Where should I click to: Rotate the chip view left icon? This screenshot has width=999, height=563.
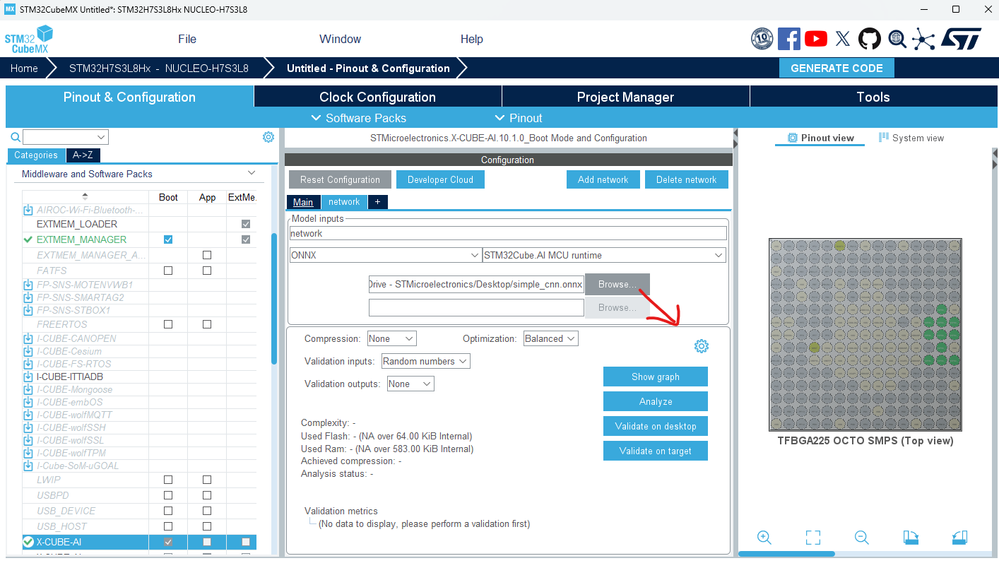(x=910, y=537)
